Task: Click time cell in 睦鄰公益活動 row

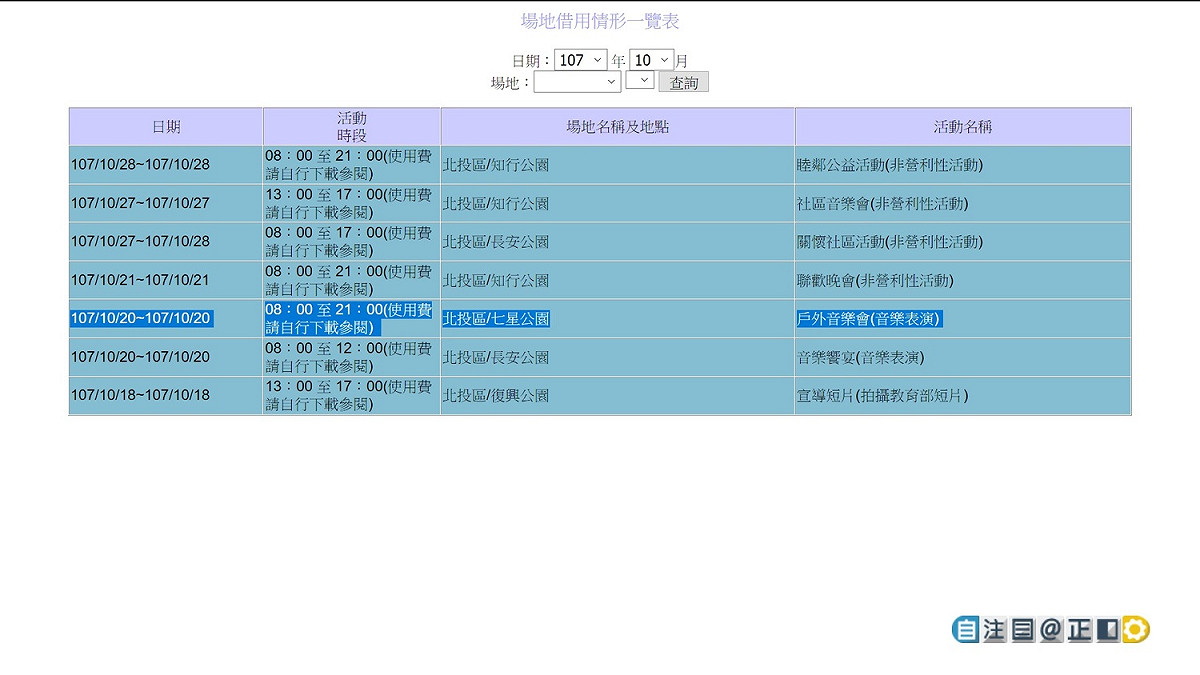Action: tap(352, 165)
